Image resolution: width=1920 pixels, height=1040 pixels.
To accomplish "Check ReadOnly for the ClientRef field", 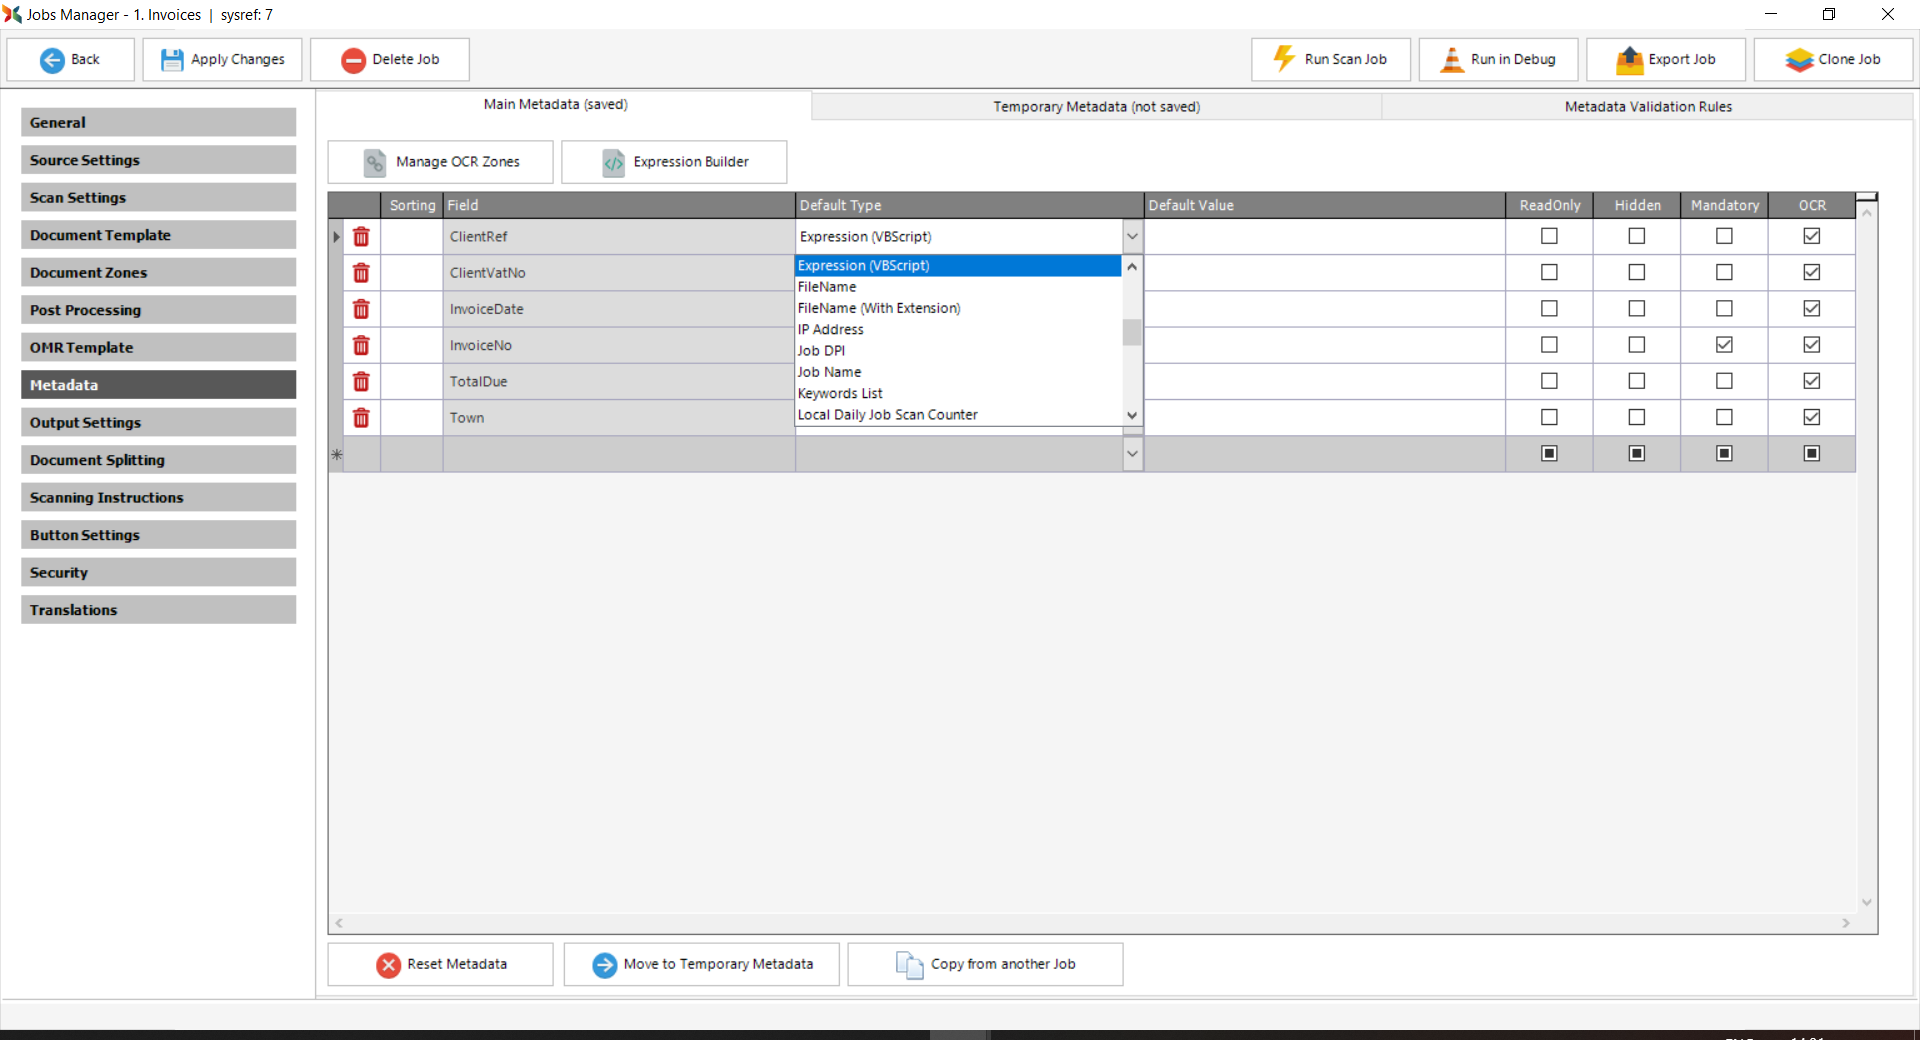I will pos(1548,236).
